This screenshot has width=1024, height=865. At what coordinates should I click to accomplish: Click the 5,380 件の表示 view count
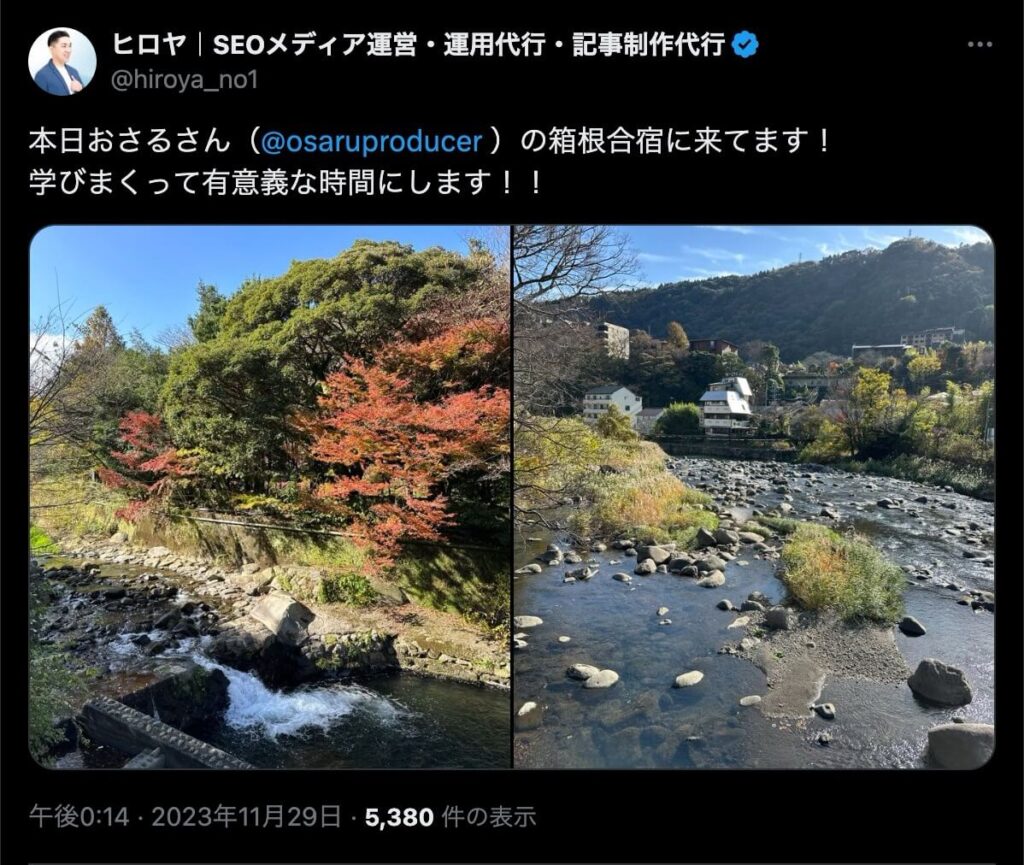click(451, 817)
